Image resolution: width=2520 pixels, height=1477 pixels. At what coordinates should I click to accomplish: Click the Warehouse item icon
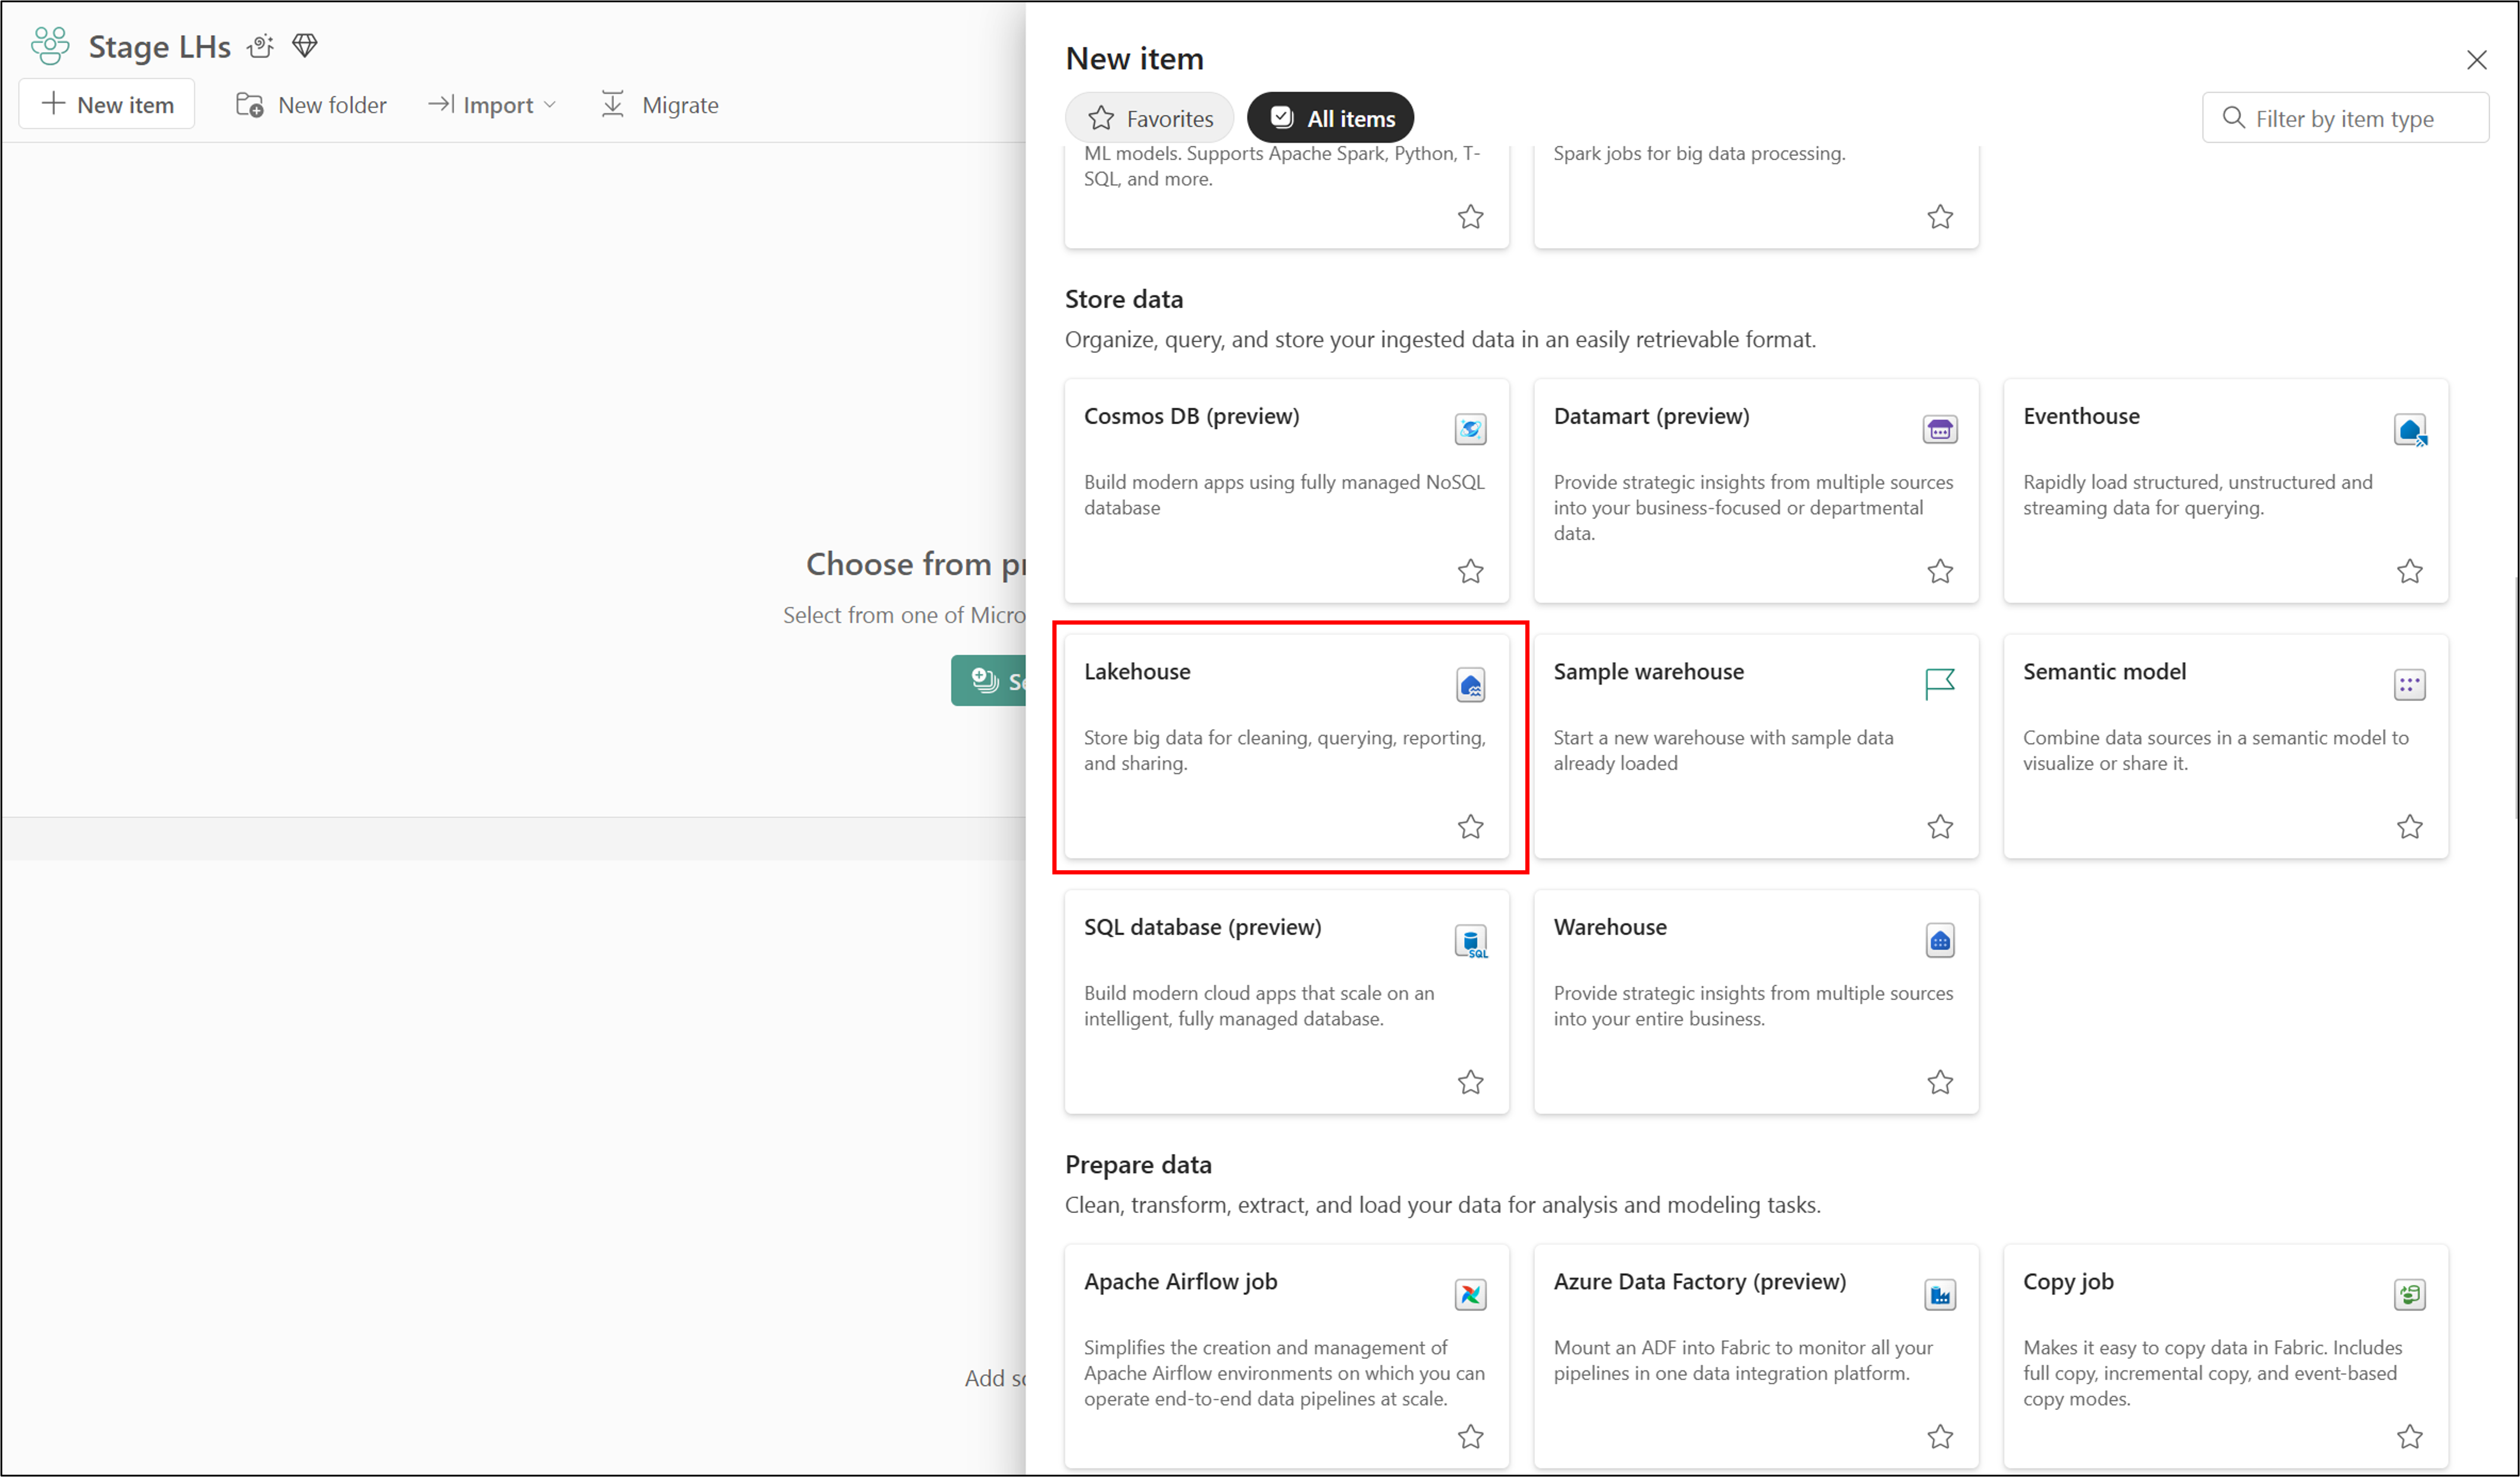click(x=1939, y=940)
